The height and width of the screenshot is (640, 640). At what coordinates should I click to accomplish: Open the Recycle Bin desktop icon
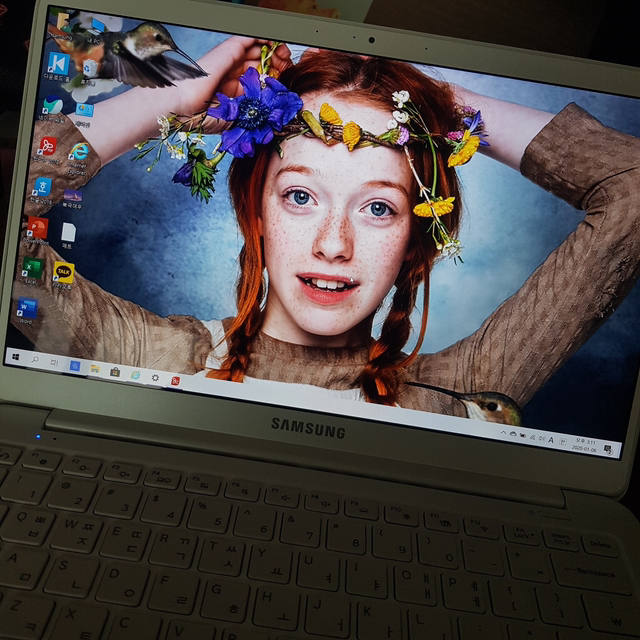[90, 69]
